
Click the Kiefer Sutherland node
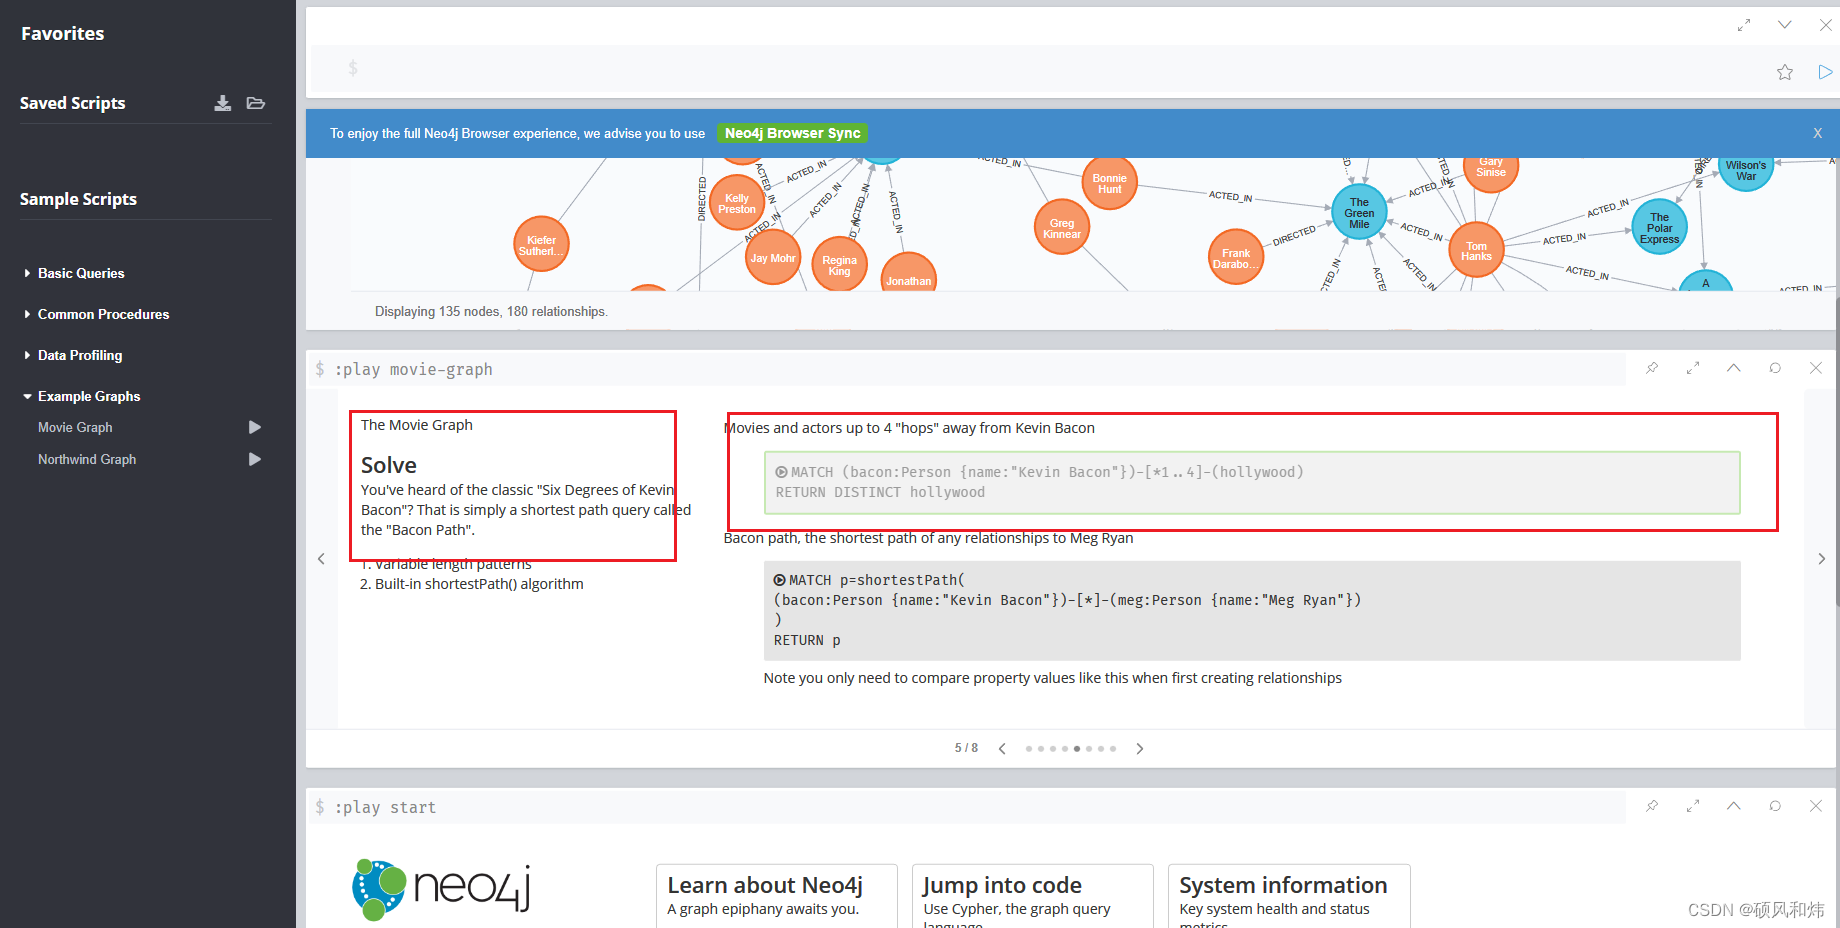541,245
